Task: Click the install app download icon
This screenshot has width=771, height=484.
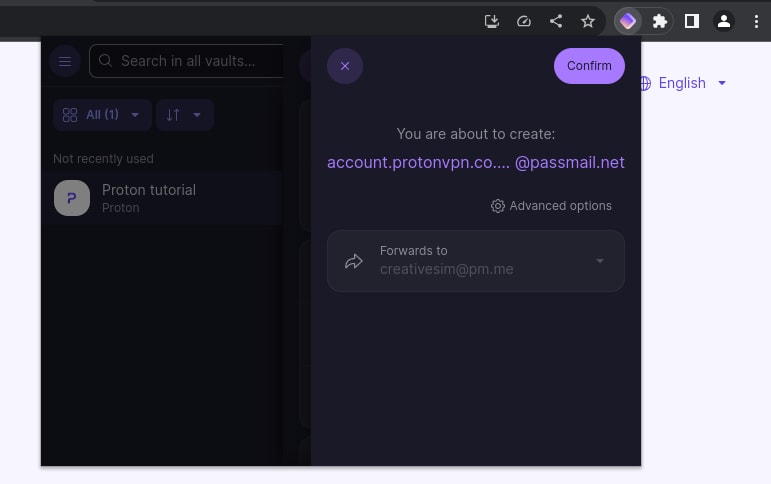Action: pos(492,21)
